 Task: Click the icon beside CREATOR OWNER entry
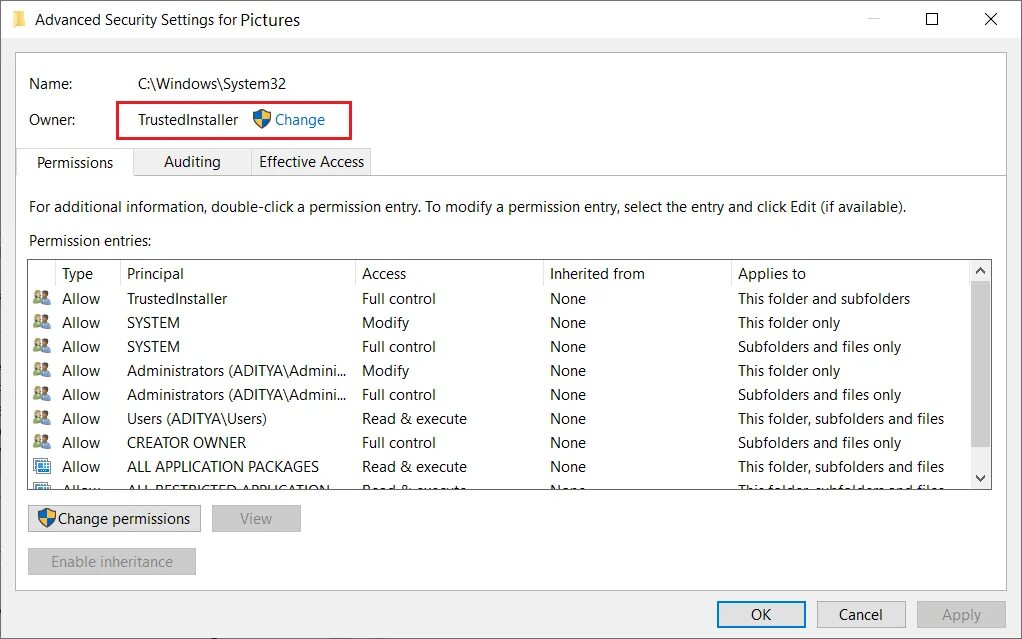click(42, 442)
